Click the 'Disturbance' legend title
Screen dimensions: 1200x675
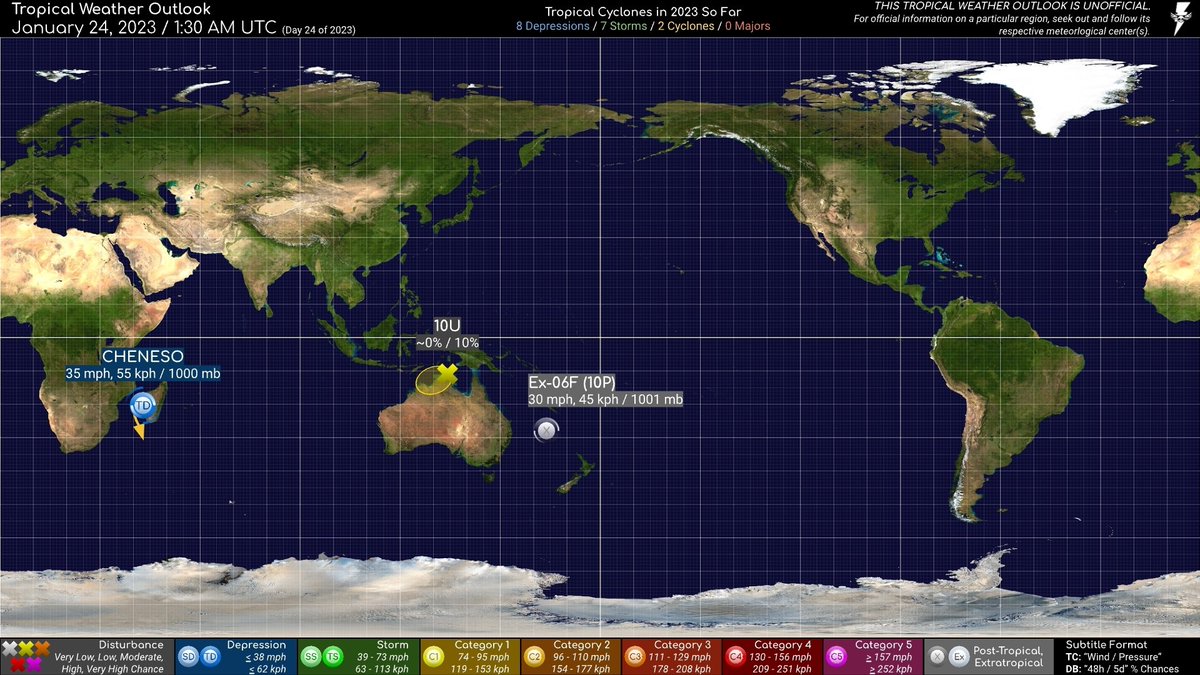pyautogui.click(x=131, y=645)
